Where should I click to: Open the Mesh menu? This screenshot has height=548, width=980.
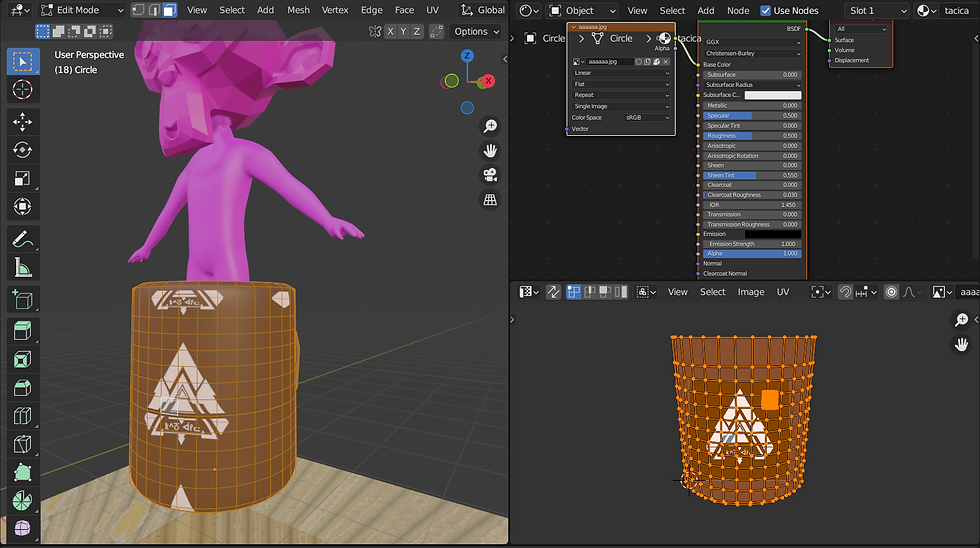(x=298, y=10)
